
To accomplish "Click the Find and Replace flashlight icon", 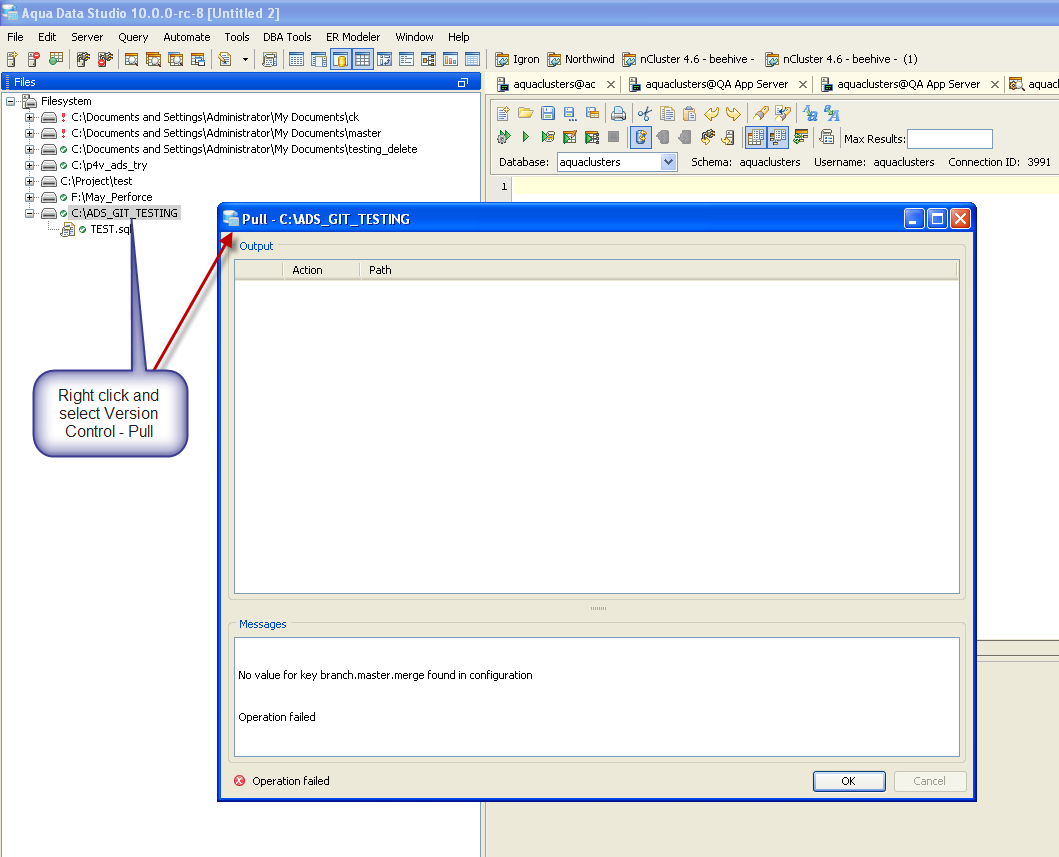I will point(783,113).
